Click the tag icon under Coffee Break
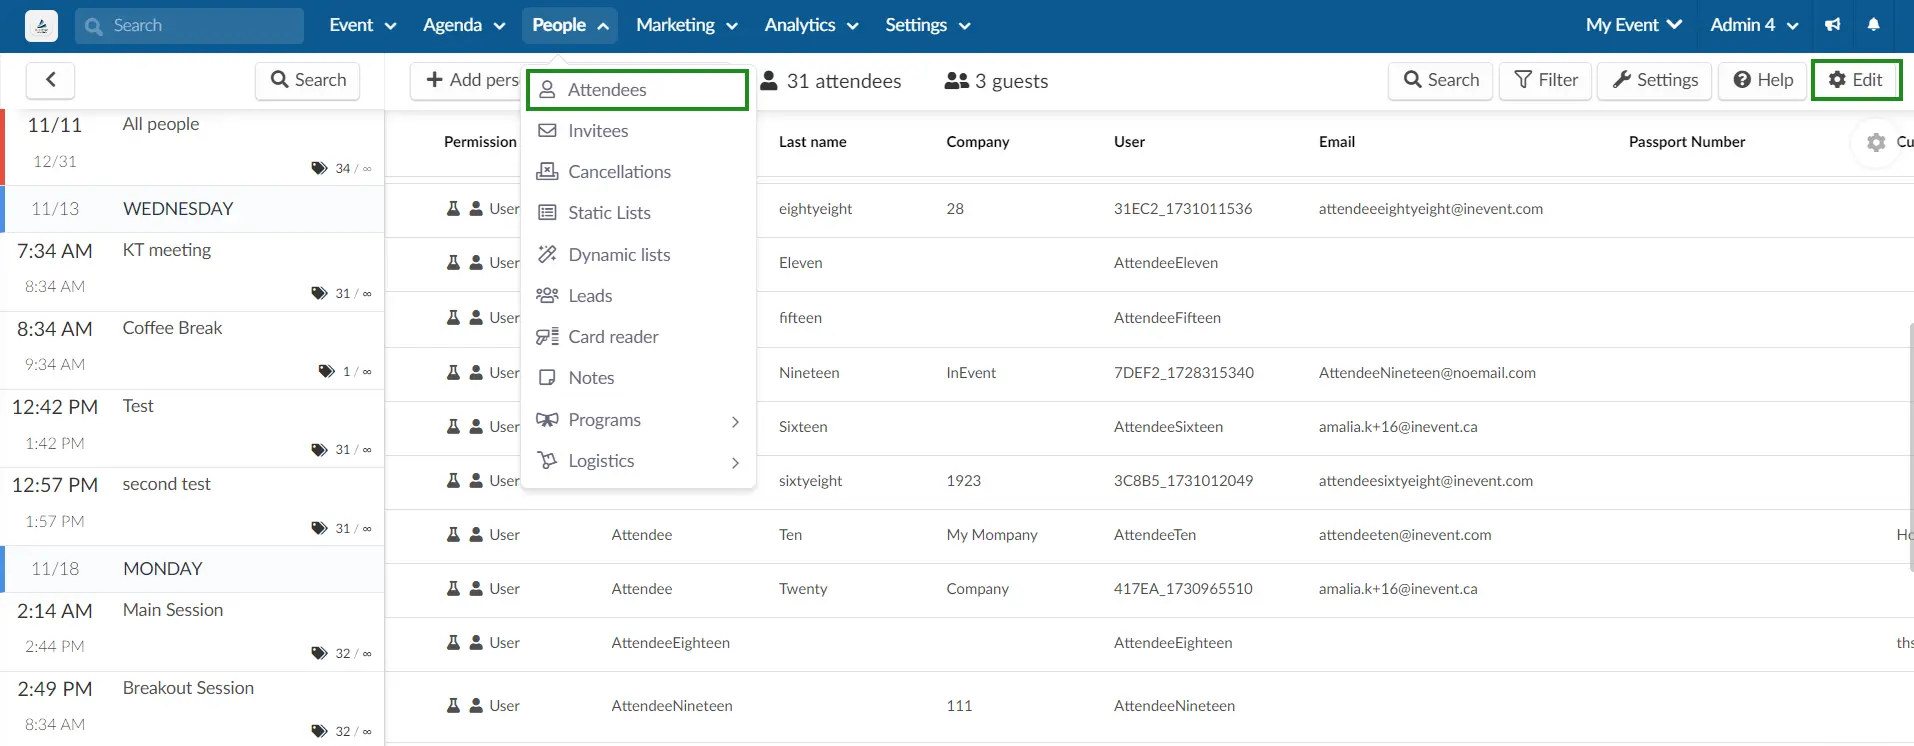Viewport: 1914px width, 746px height. click(x=326, y=371)
